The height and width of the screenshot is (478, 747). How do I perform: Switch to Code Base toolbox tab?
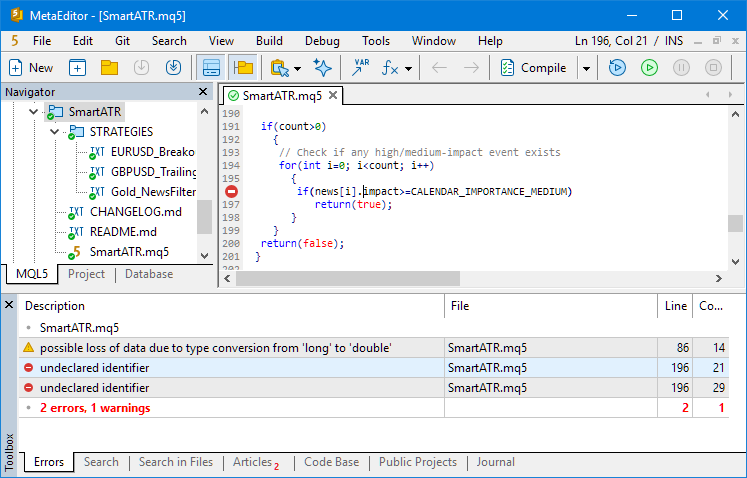tap(331, 462)
